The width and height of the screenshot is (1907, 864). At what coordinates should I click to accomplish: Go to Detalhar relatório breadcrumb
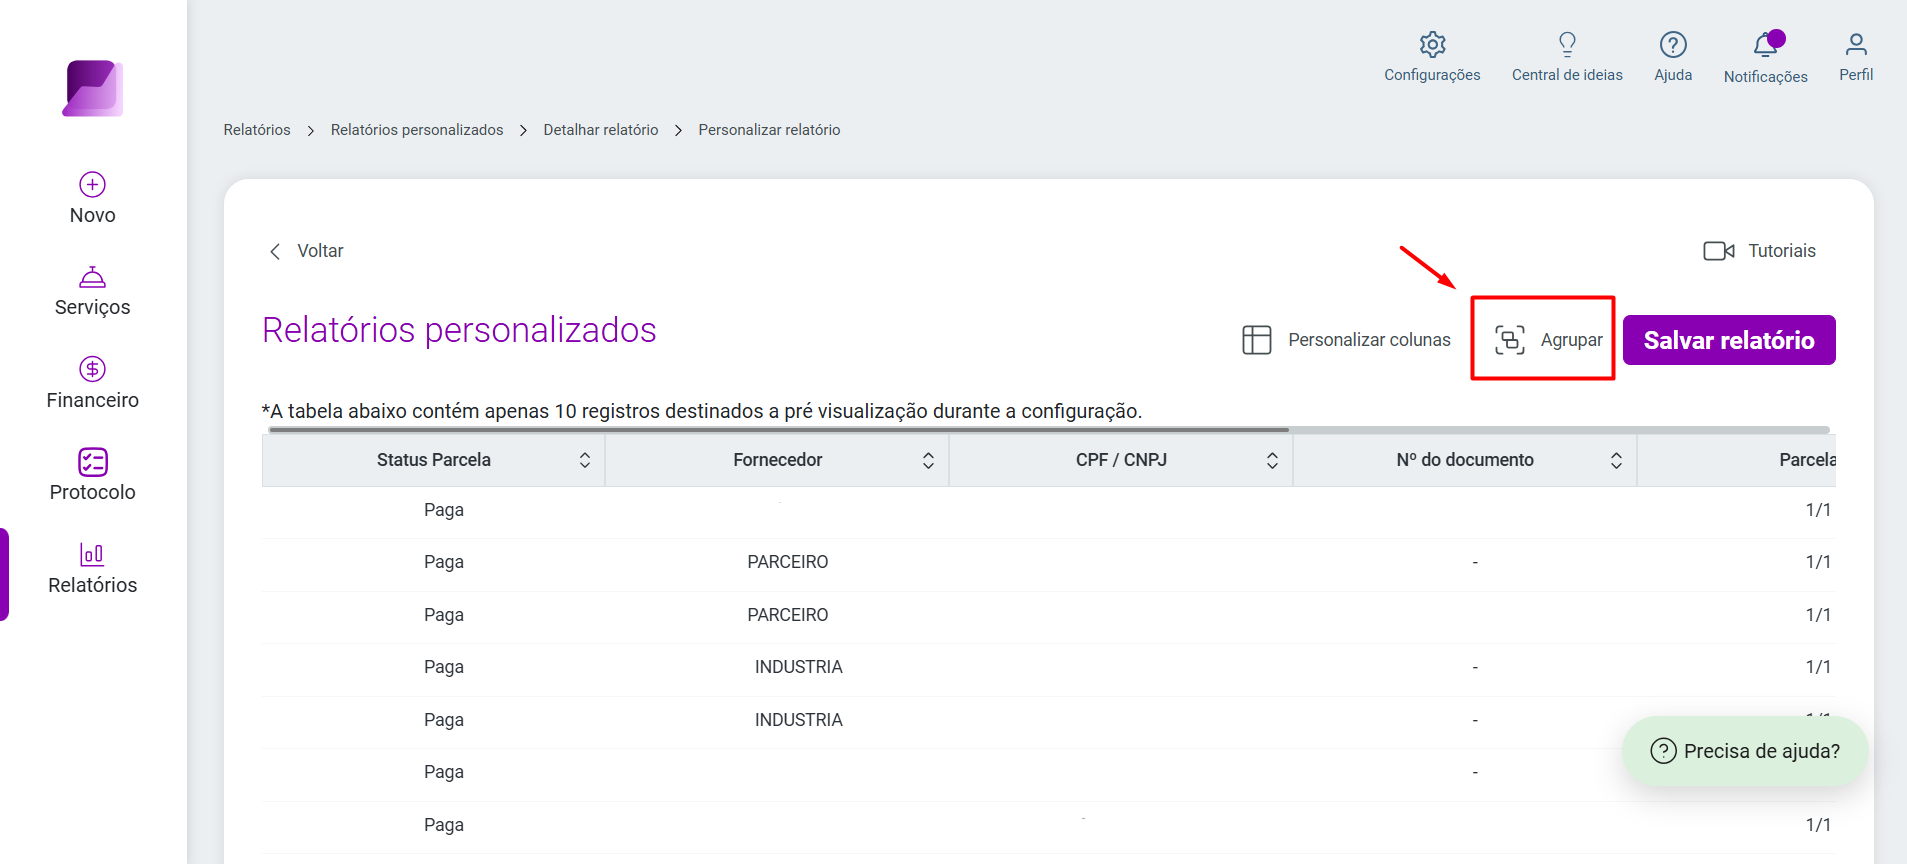[x=601, y=130]
